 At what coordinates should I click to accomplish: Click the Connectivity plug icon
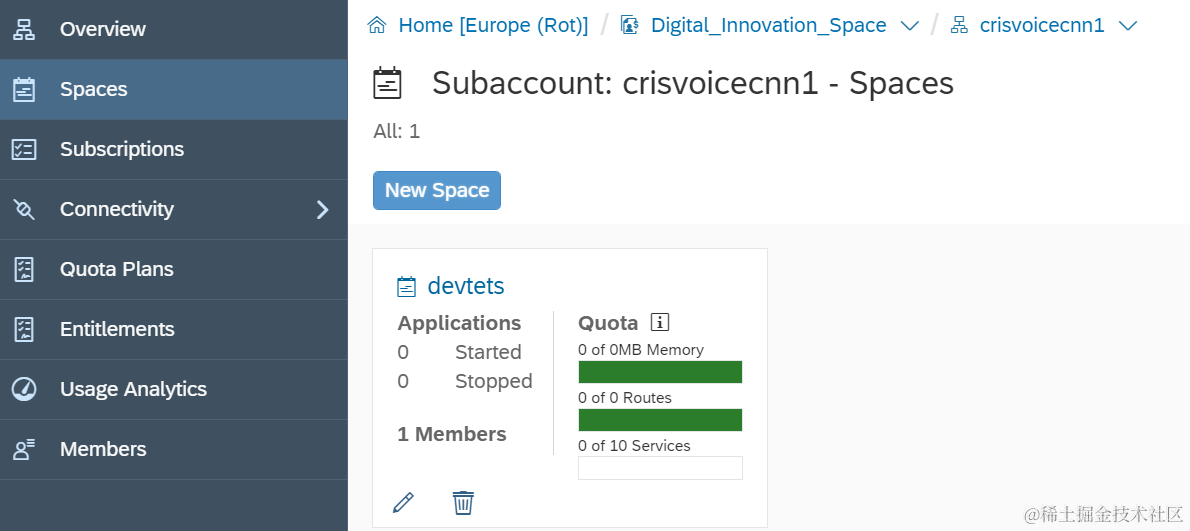pyautogui.click(x=24, y=209)
